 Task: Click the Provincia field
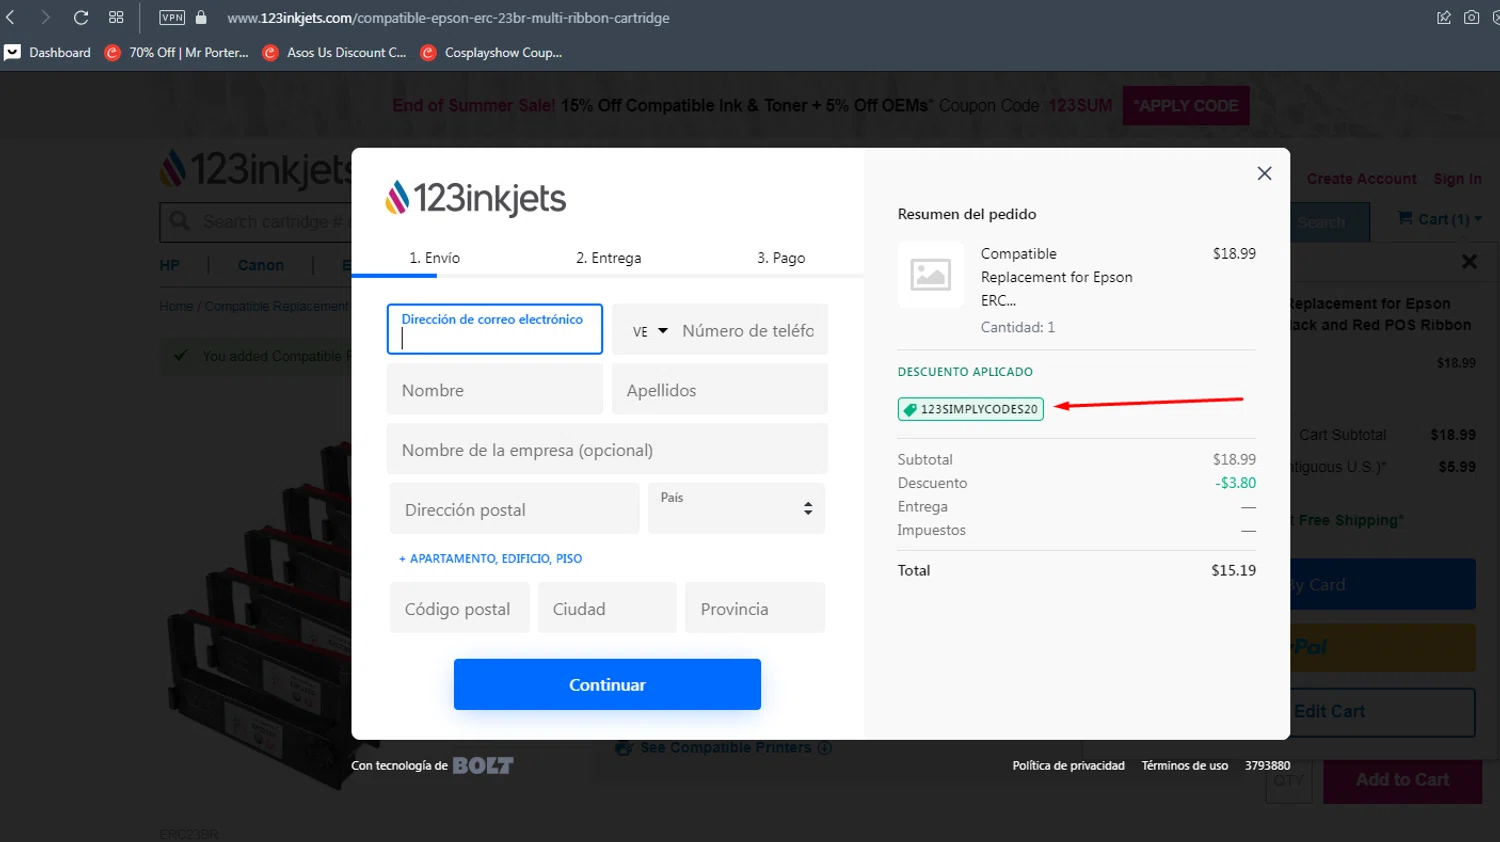[x=755, y=608]
